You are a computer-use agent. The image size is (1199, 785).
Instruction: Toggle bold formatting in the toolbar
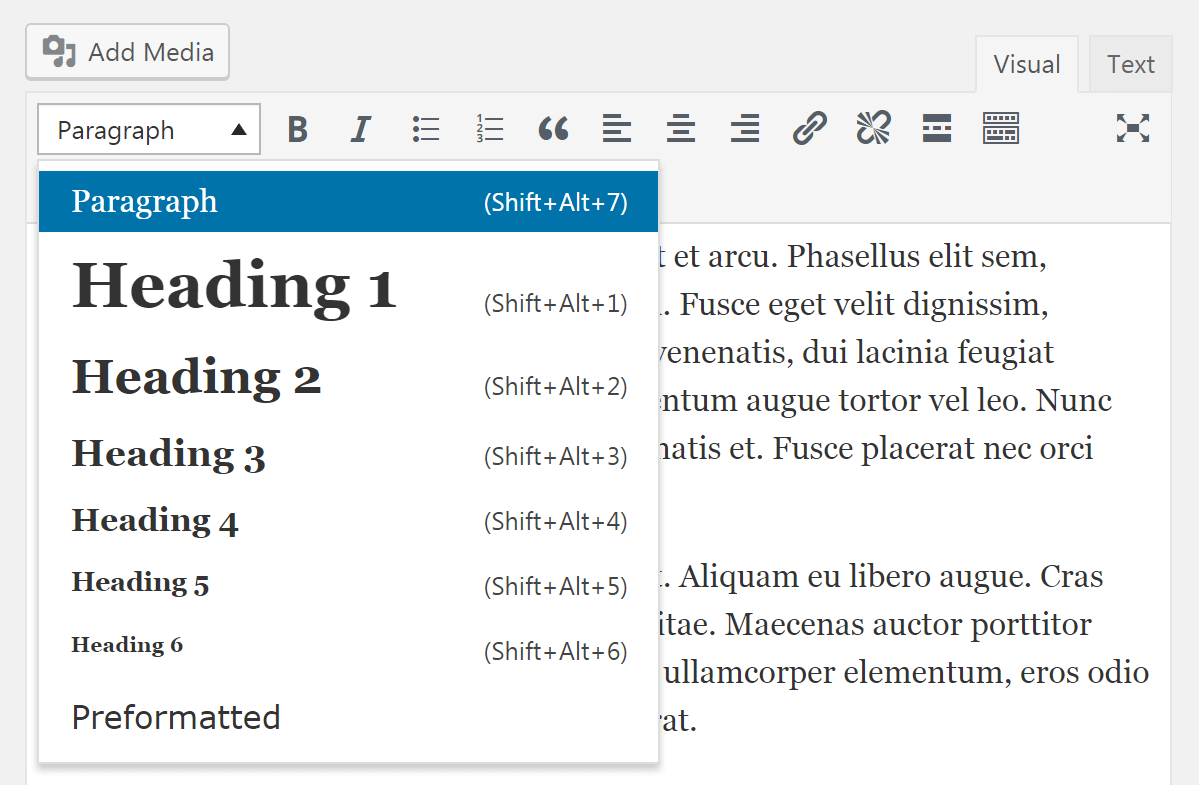[297, 130]
